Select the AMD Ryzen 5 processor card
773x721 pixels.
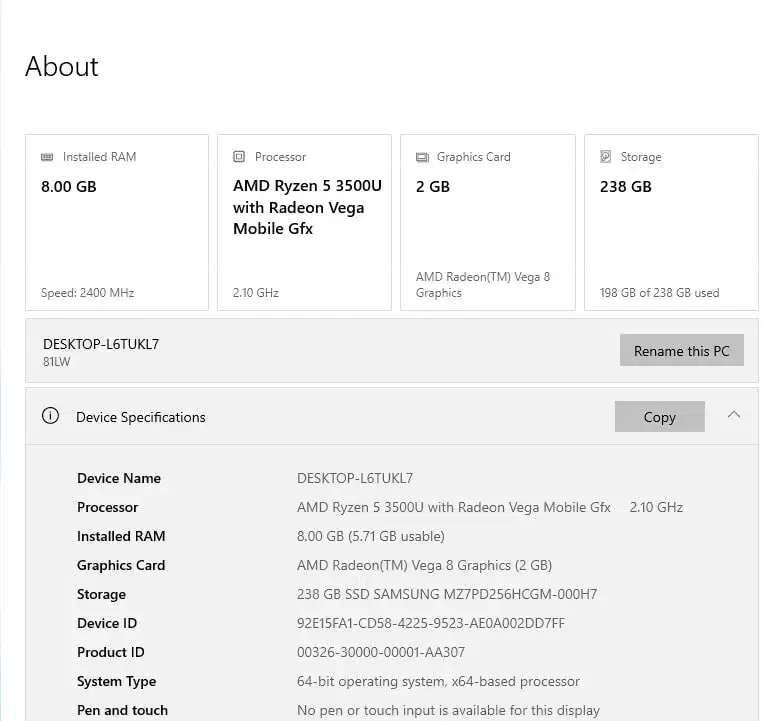(x=304, y=223)
